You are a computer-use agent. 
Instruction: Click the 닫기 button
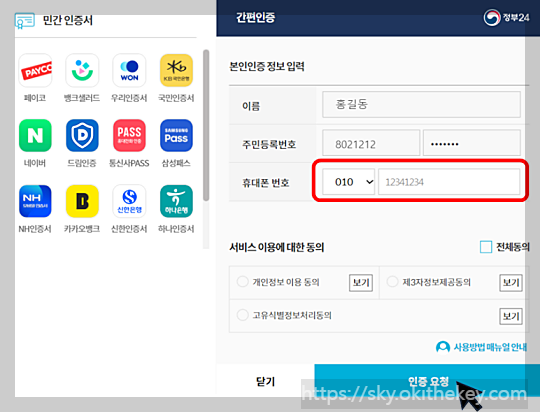point(265,381)
